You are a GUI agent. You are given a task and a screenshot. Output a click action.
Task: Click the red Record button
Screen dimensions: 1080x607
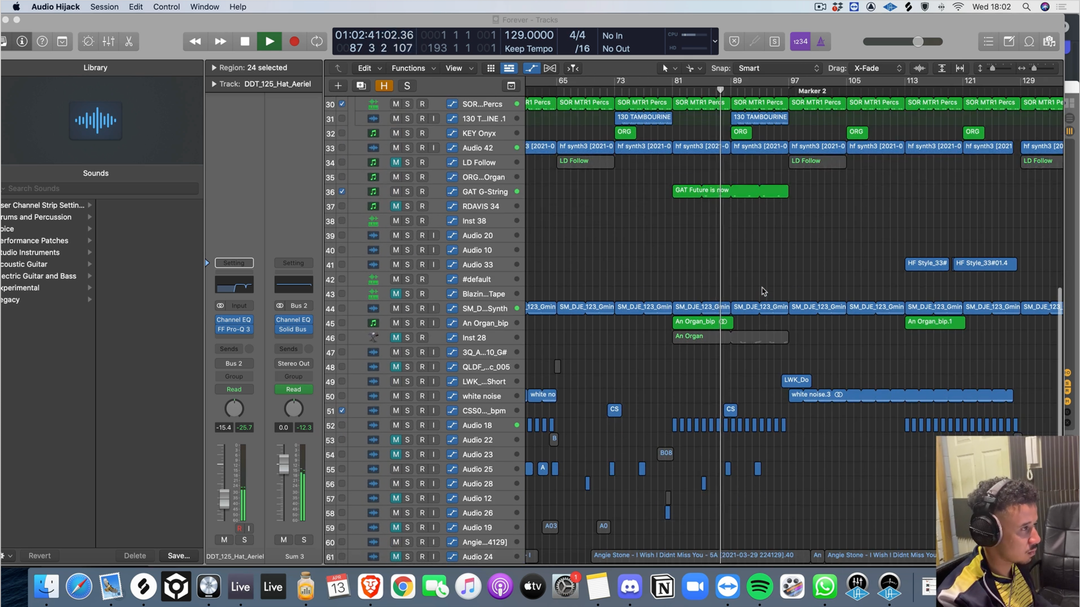[x=294, y=41]
